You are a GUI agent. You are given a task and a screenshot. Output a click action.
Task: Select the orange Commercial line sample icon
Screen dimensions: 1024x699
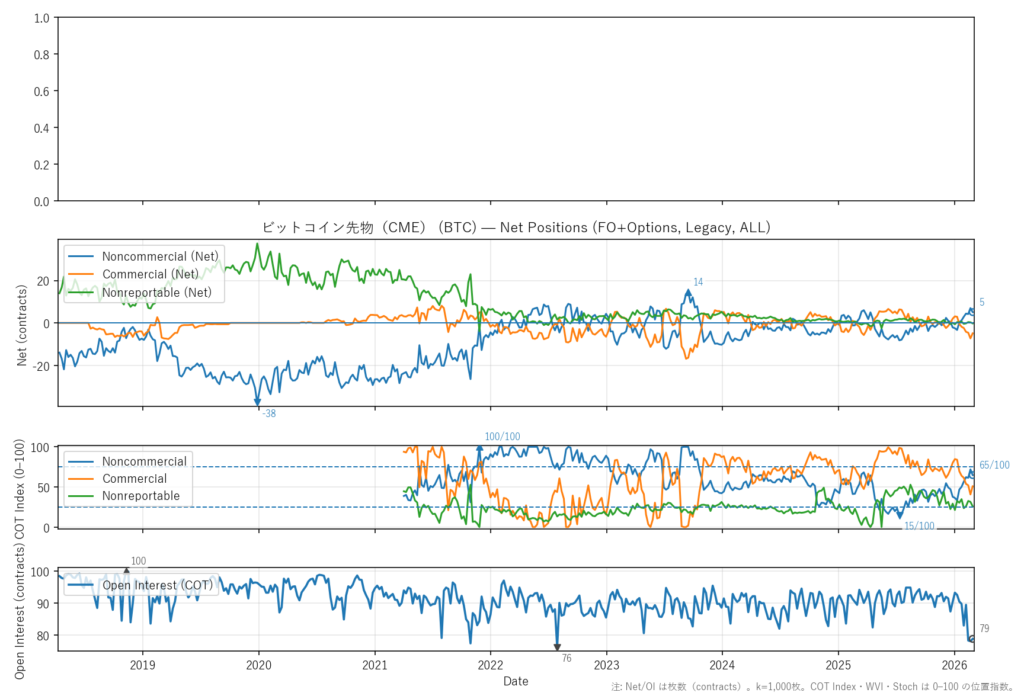(x=83, y=274)
